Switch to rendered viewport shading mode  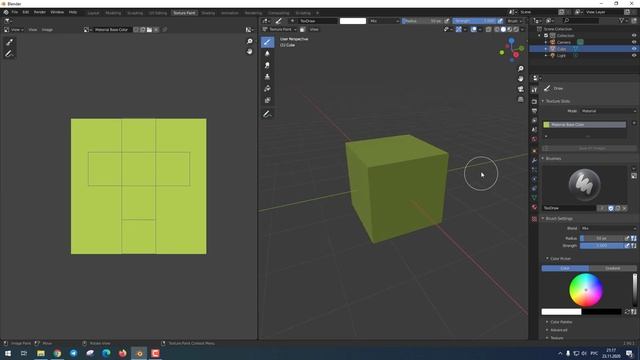516,29
